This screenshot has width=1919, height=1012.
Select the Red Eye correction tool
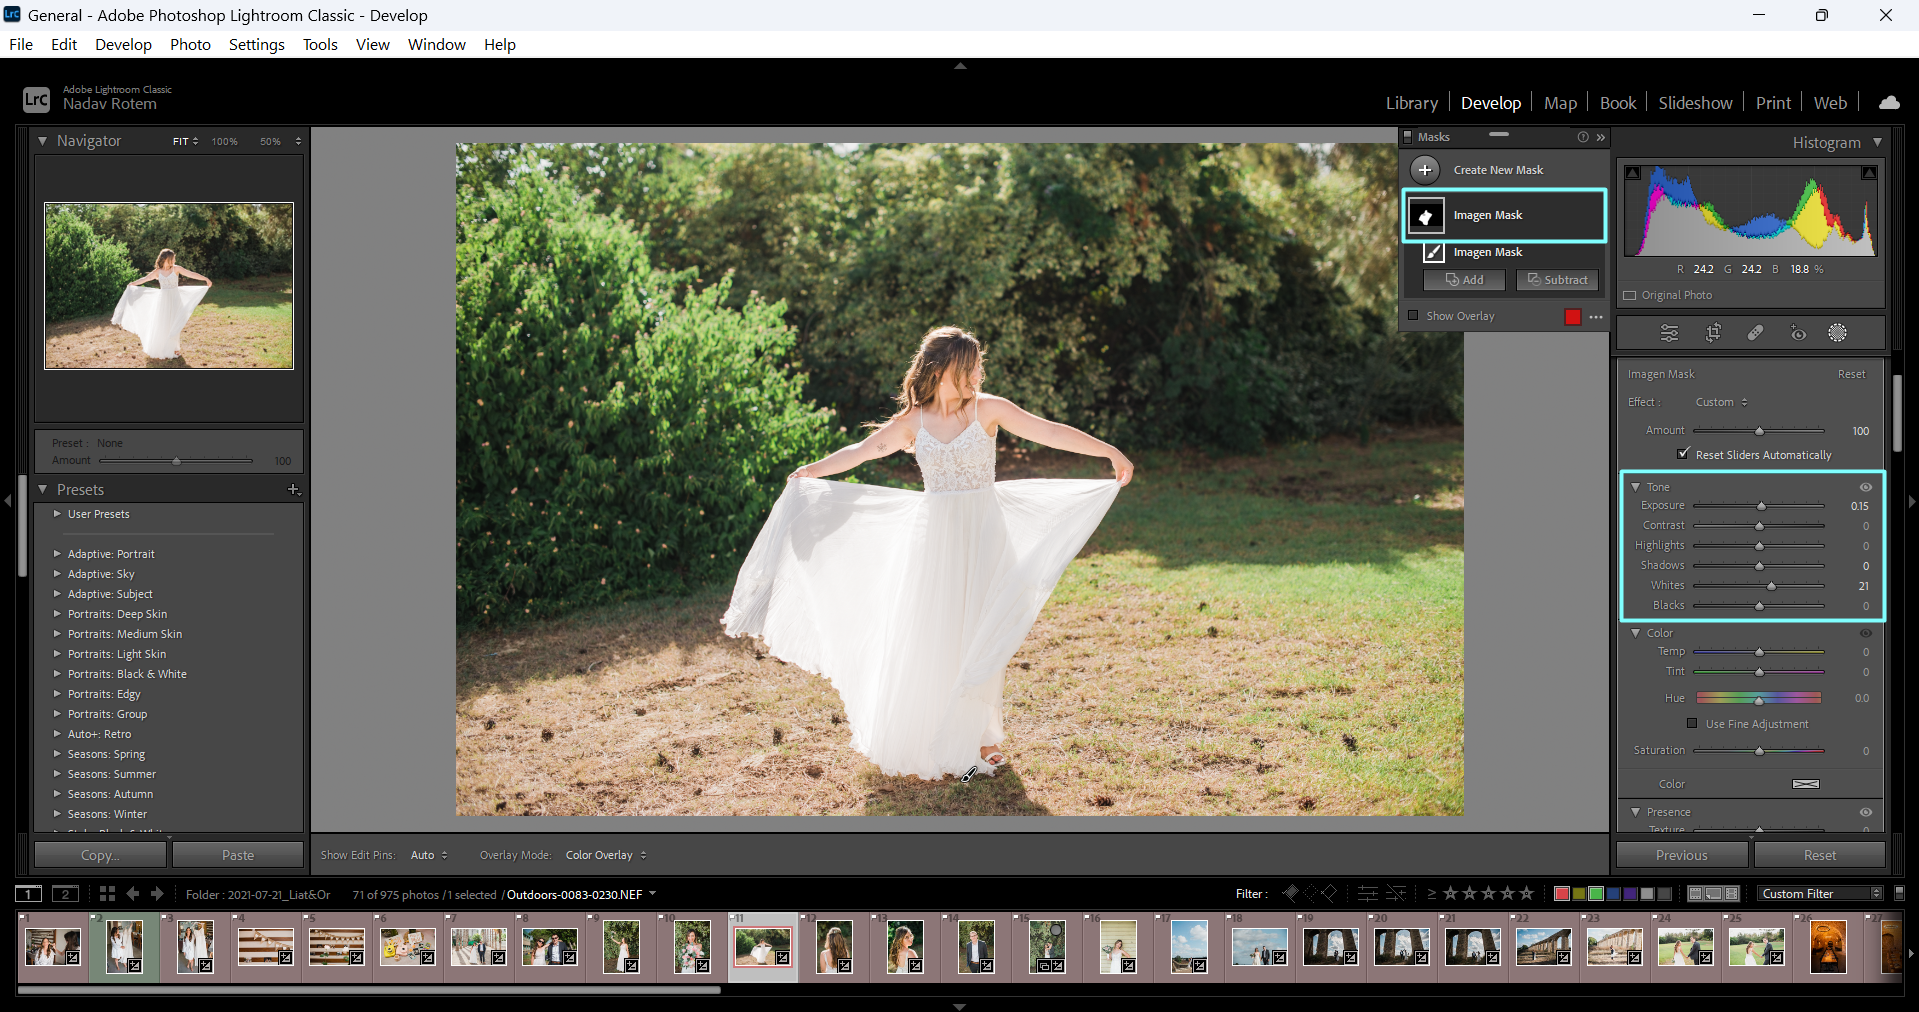tap(1798, 333)
